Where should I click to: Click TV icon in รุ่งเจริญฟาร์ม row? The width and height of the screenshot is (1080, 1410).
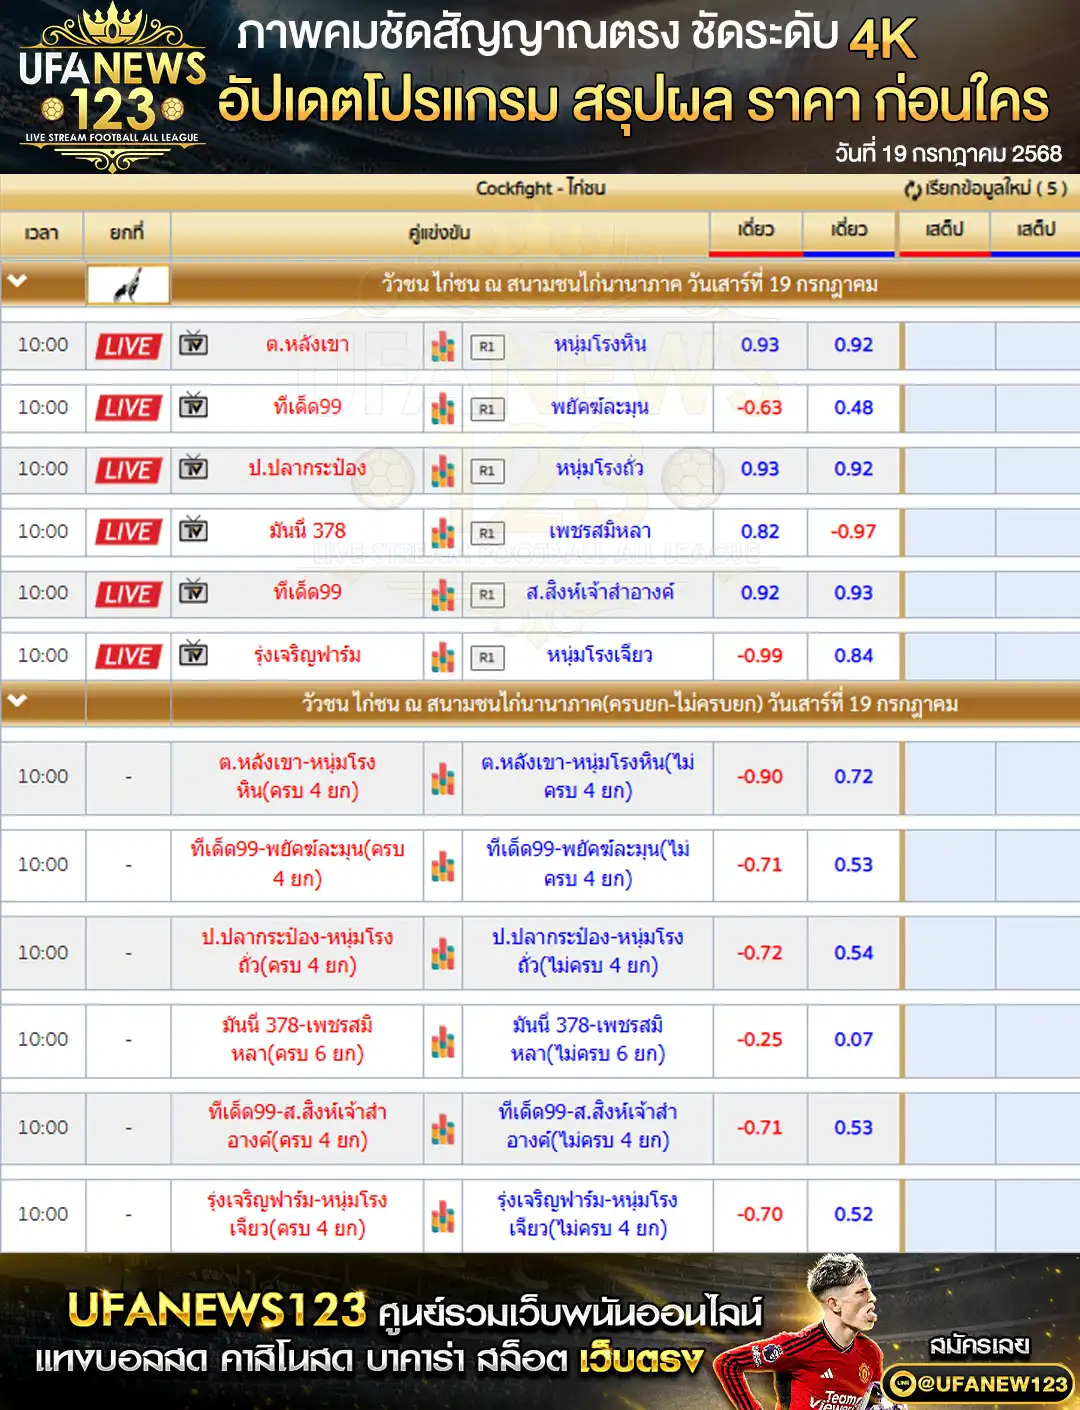point(193,654)
